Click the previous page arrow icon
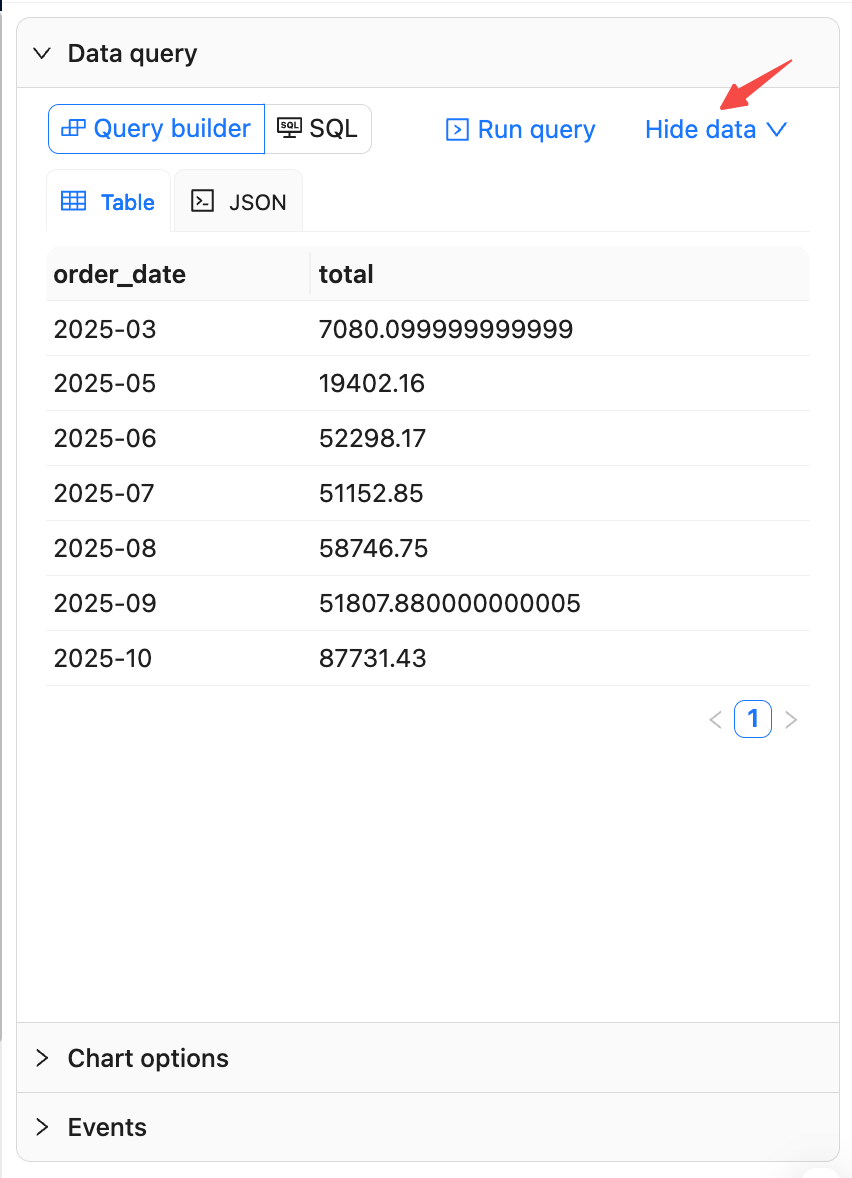852x1178 pixels. (715, 719)
